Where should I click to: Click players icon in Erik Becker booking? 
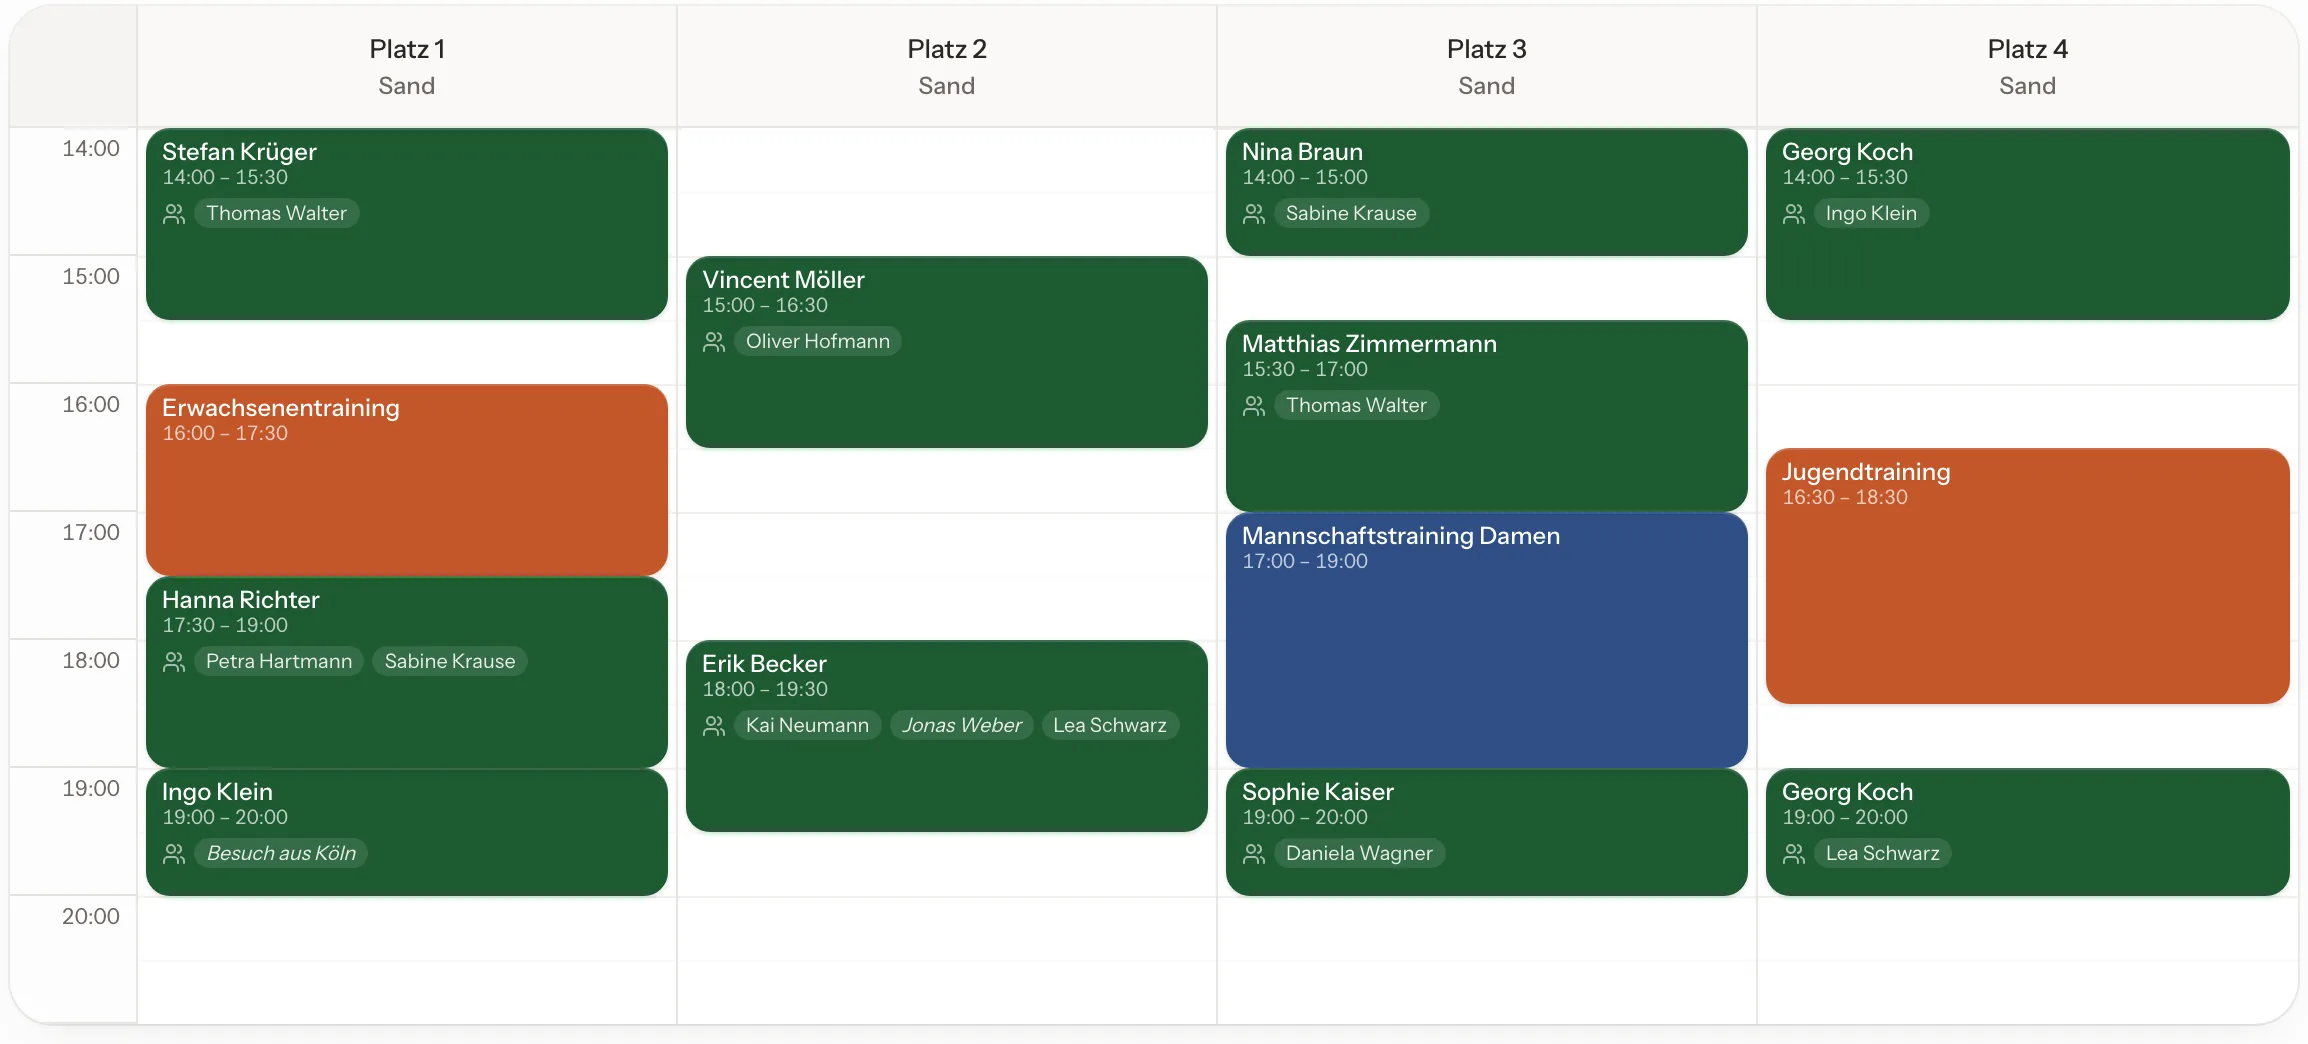714,726
